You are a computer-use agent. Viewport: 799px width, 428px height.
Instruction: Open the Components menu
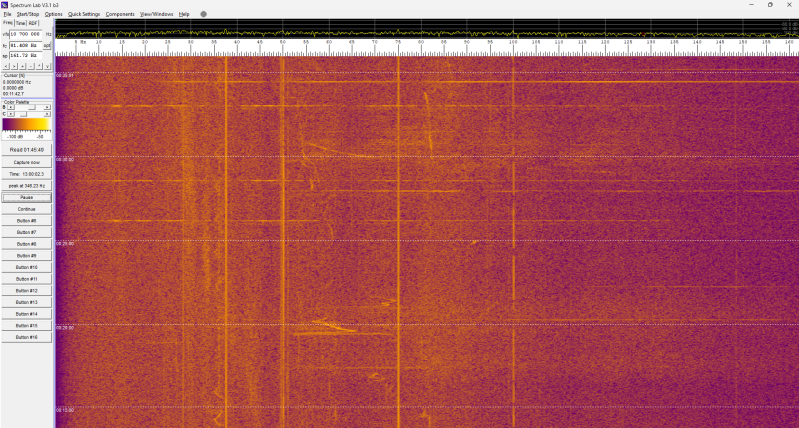pos(120,14)
